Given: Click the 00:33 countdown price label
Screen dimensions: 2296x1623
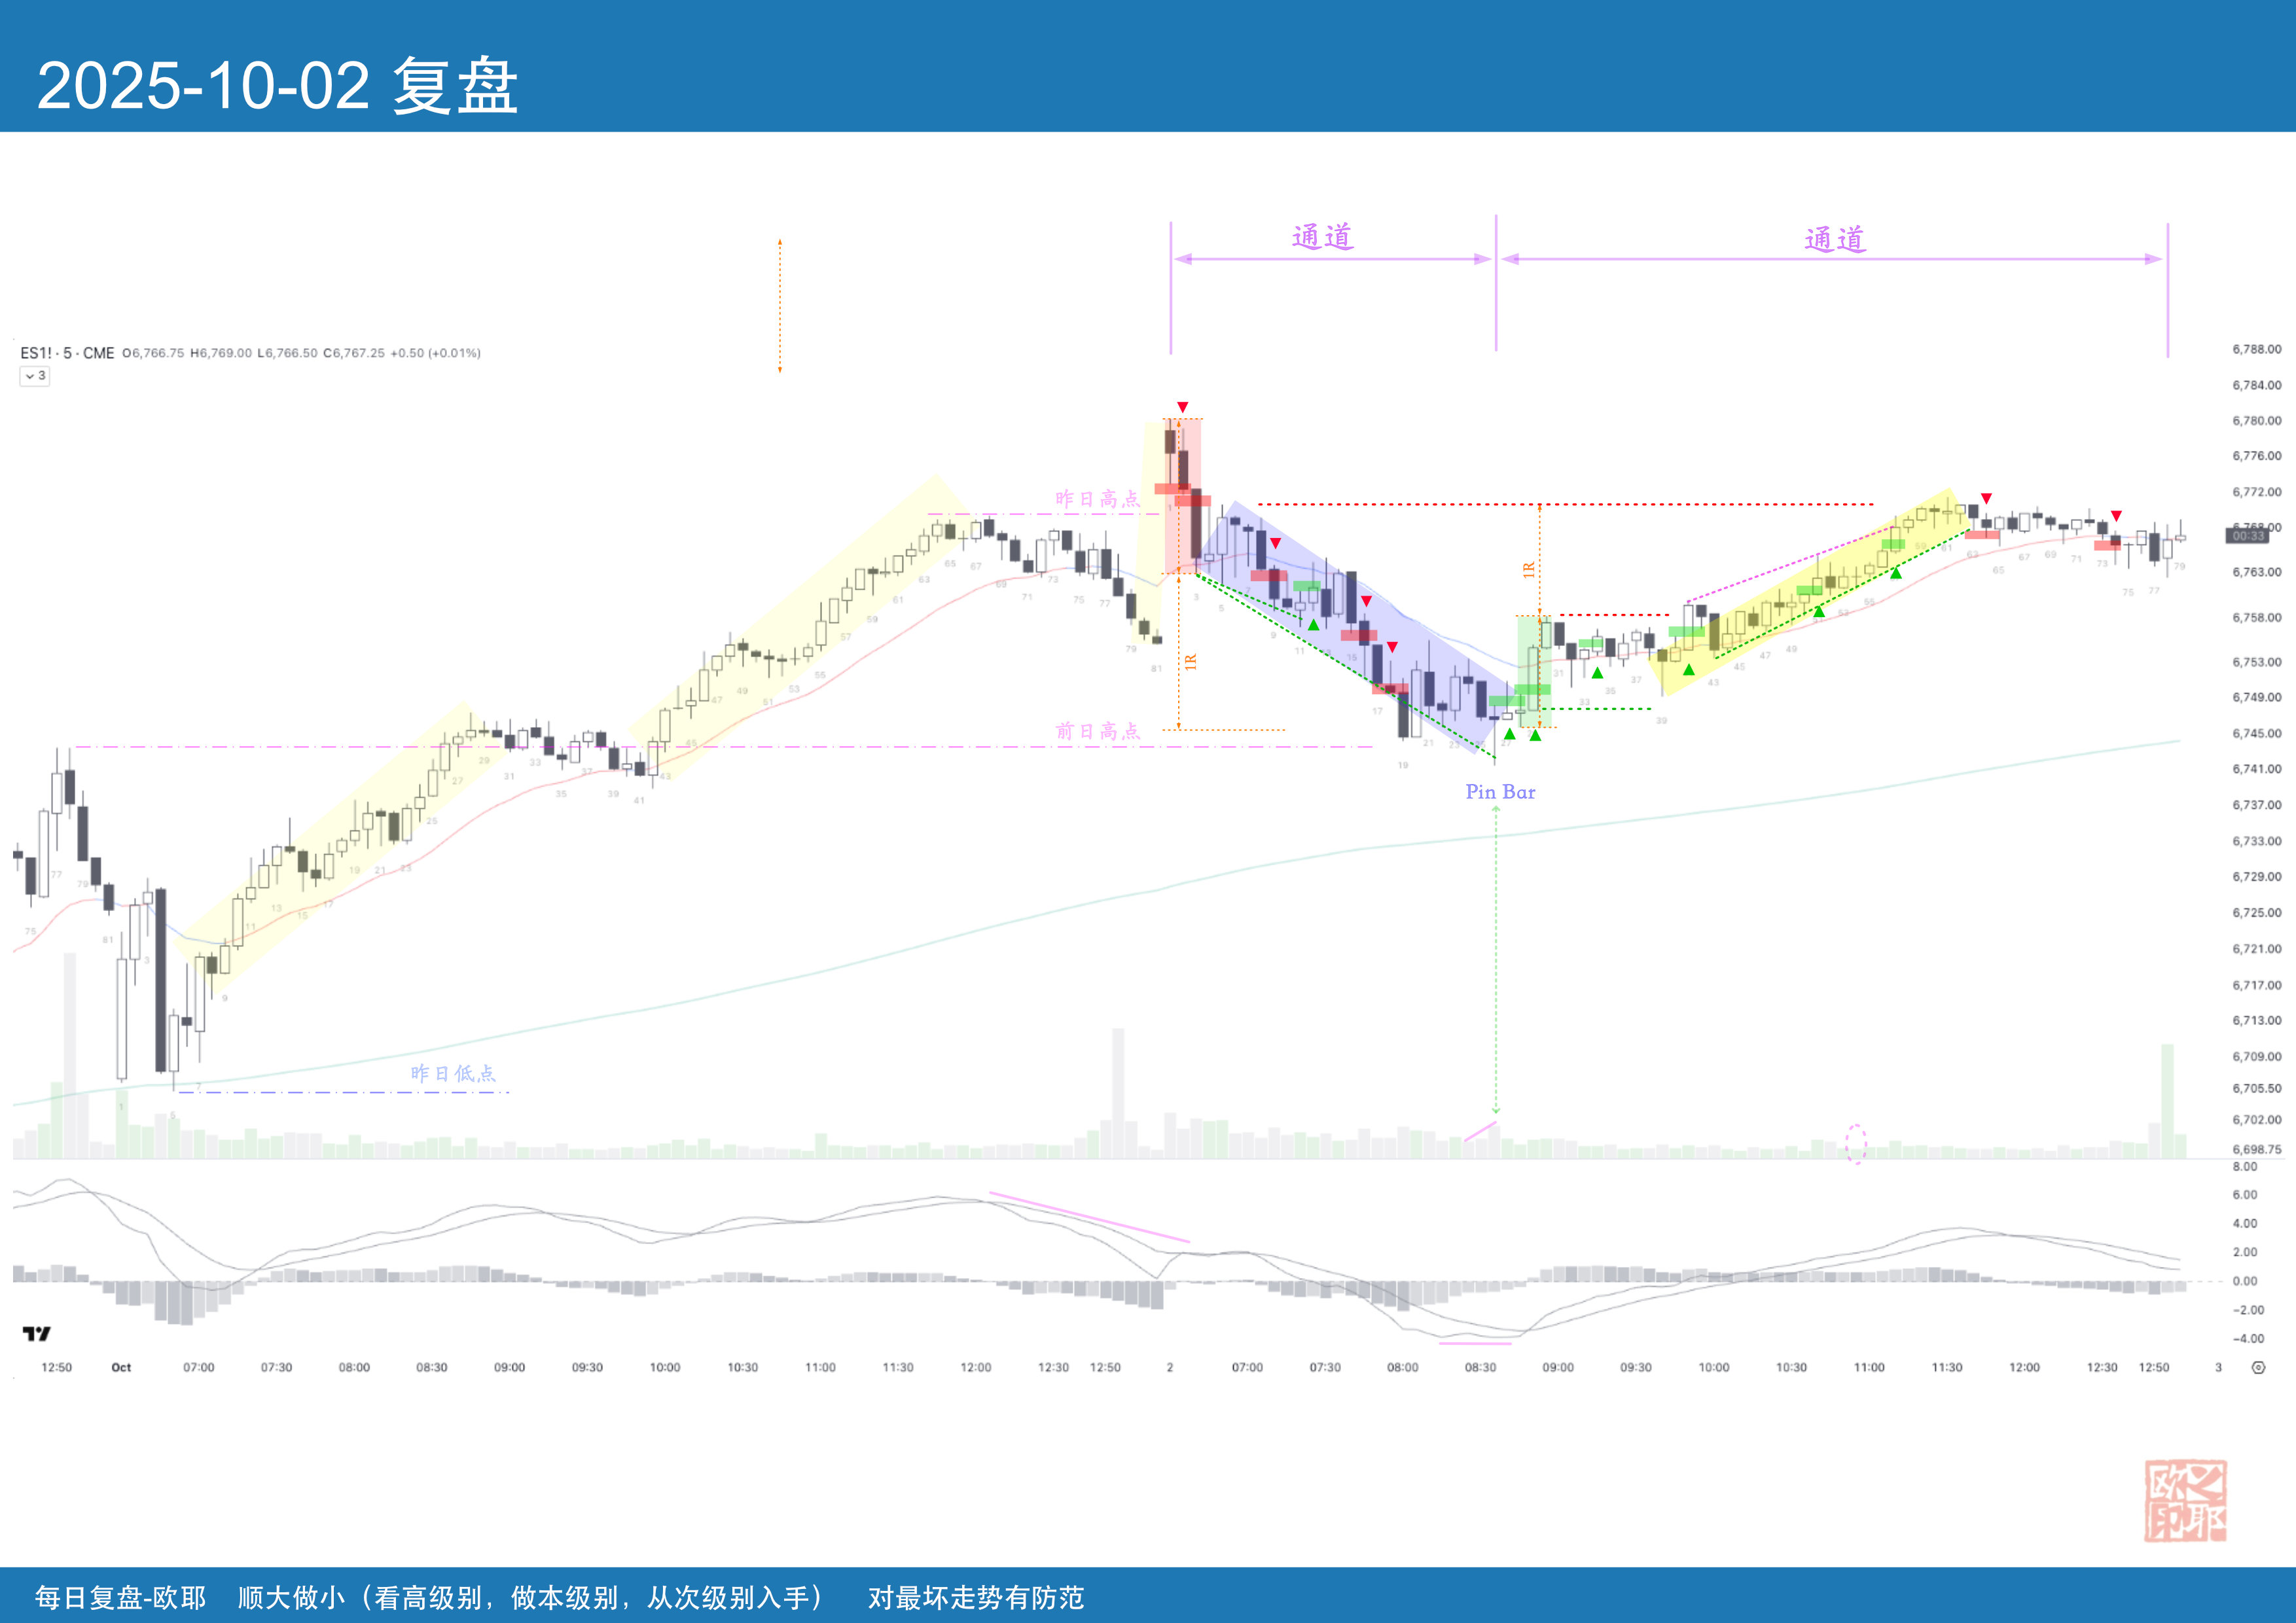Looking at the screenshot, I should point(2247,536).
